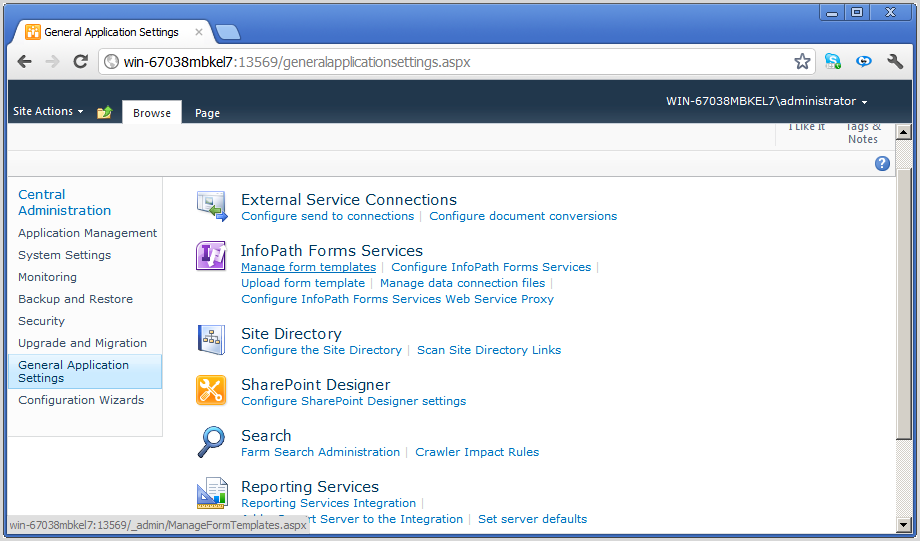Open the Monitoring section
This screenshot has height=541, width=920.
(x=48, y=277)
